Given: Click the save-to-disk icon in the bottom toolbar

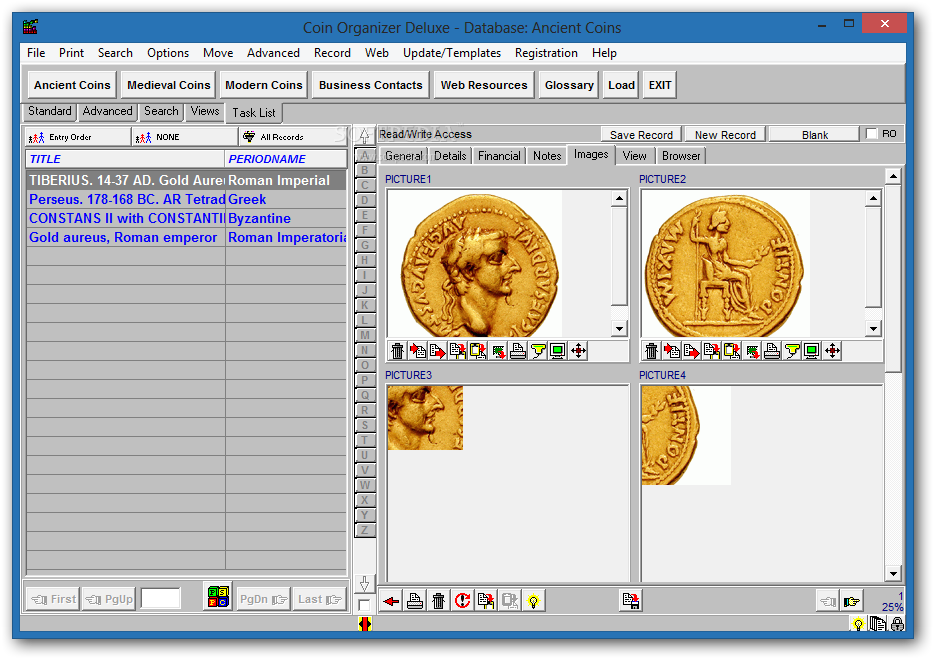Looking at the screenshot, I should click(x=630, y=601).
